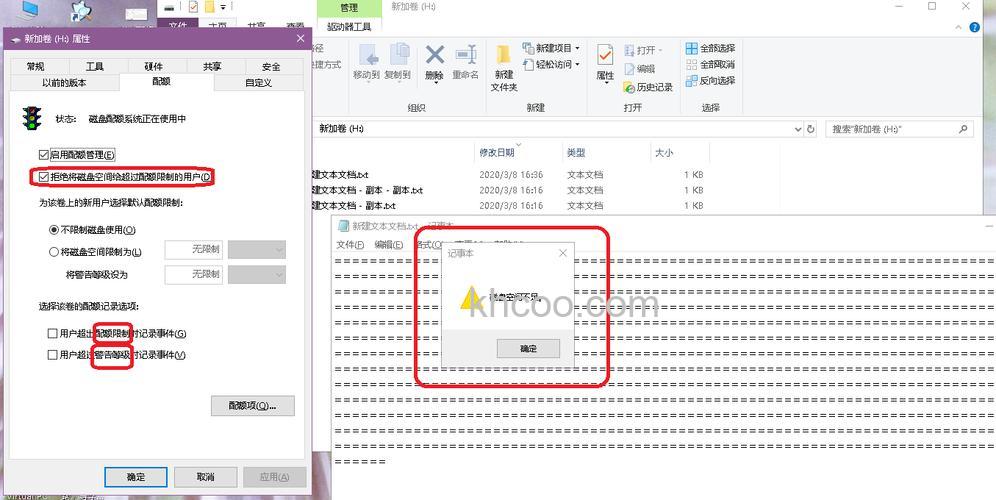This screenshot has height=500, width=996.
Task: Click the Edit (编辑) ribbon icon
Action: (629, 69)
